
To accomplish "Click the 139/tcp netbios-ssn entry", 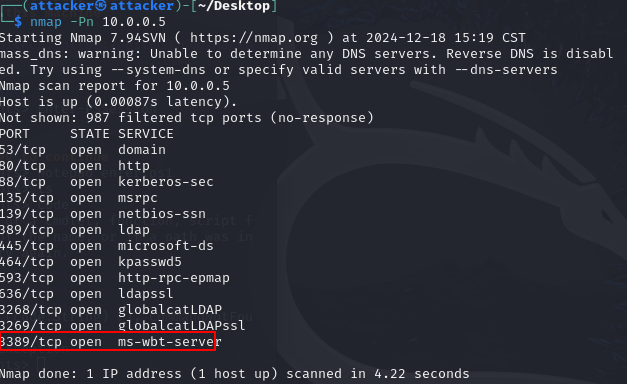I will click(x=103, y=214).
